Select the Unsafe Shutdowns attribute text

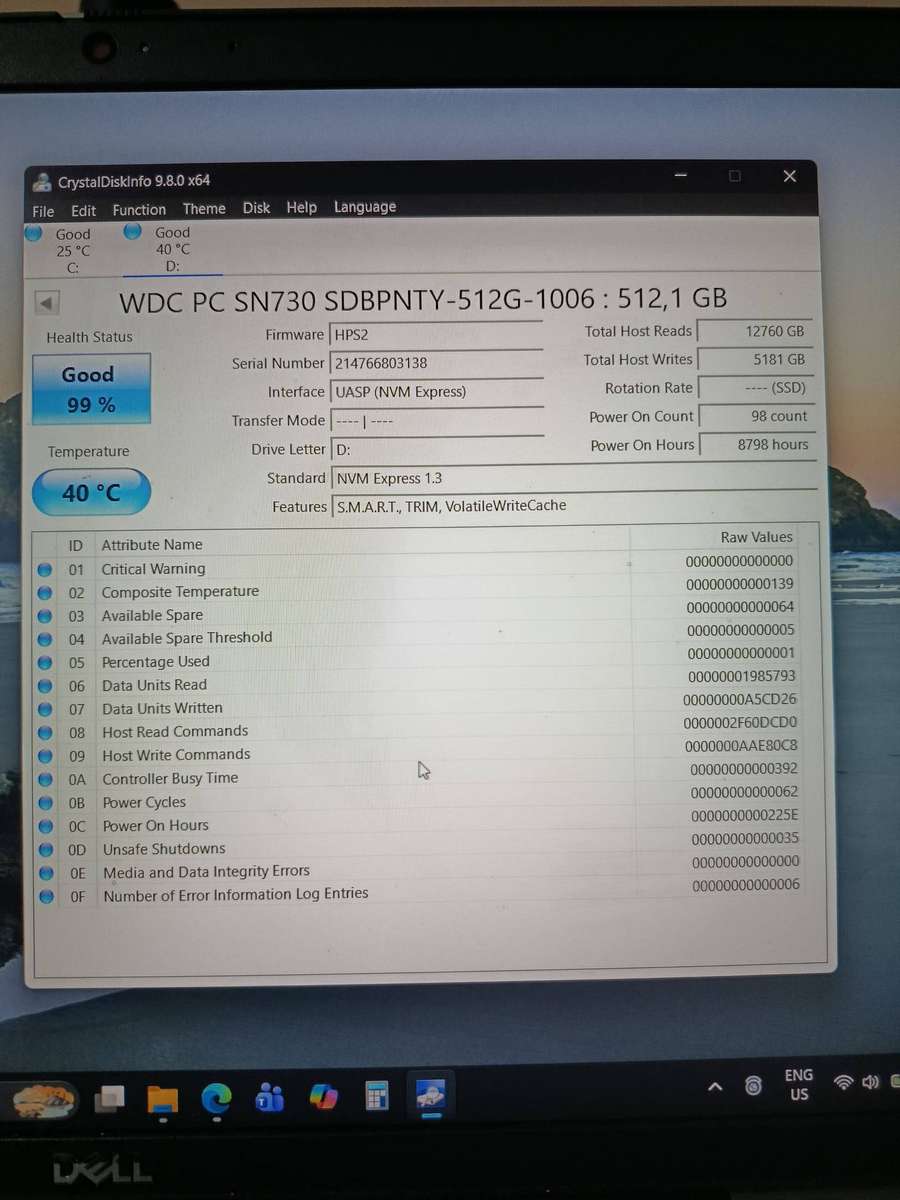pyautogui.click(x=164, y=849)
